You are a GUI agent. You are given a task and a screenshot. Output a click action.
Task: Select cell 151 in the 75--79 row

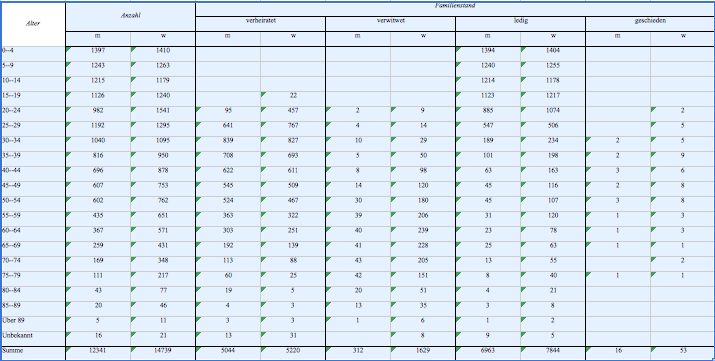pyautogui.click(x=423, y=279)
